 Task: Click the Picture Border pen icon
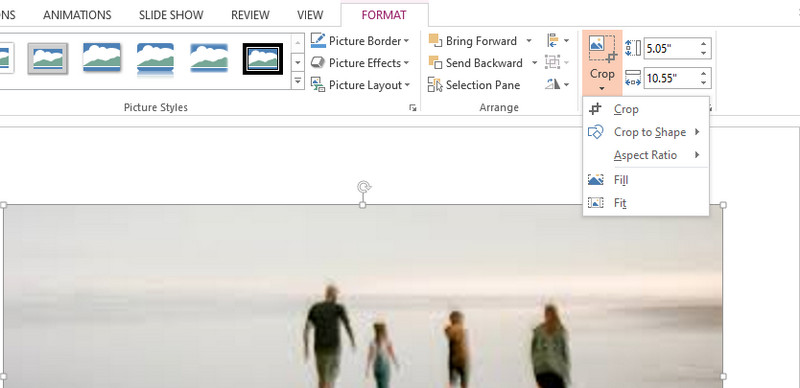coord(318,41)
